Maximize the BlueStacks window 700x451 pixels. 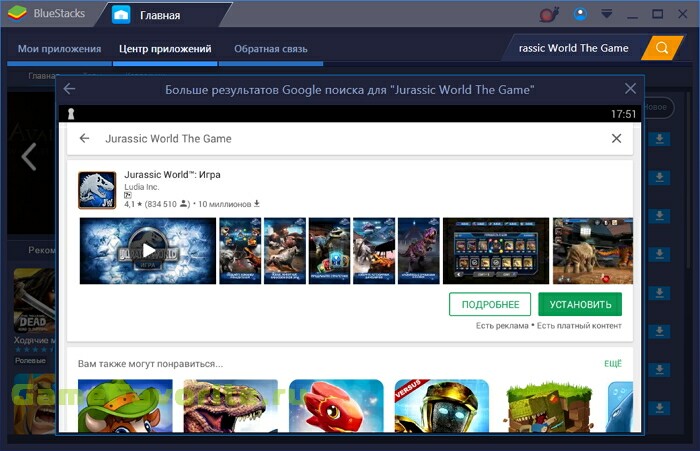[657, 14]
